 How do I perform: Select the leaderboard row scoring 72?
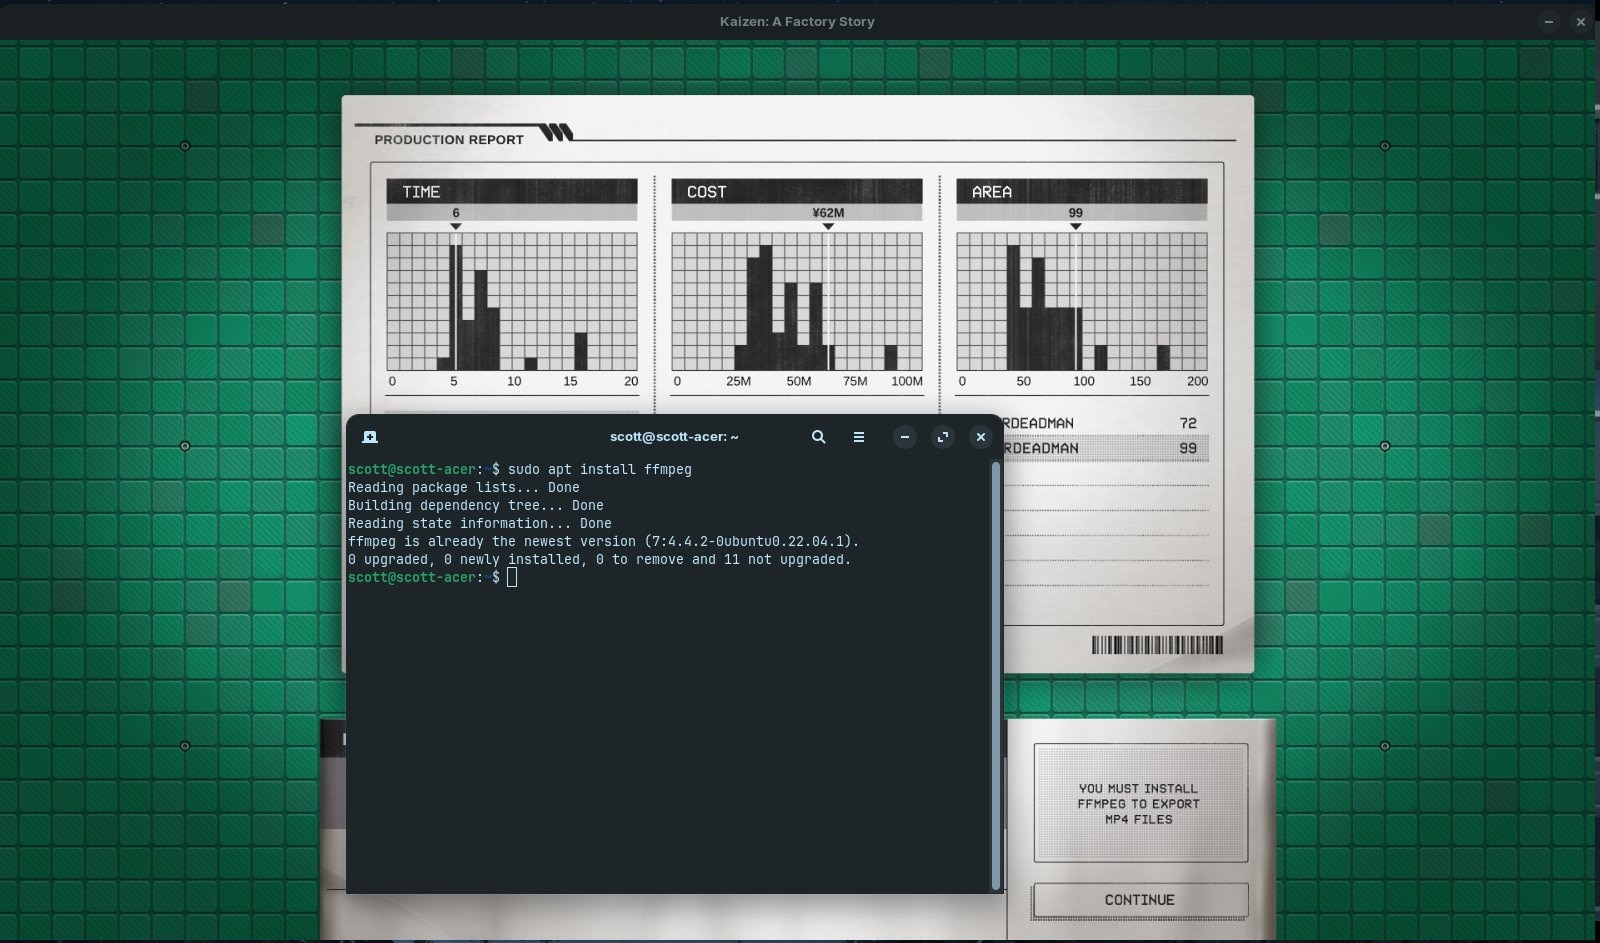point(1105,423)
